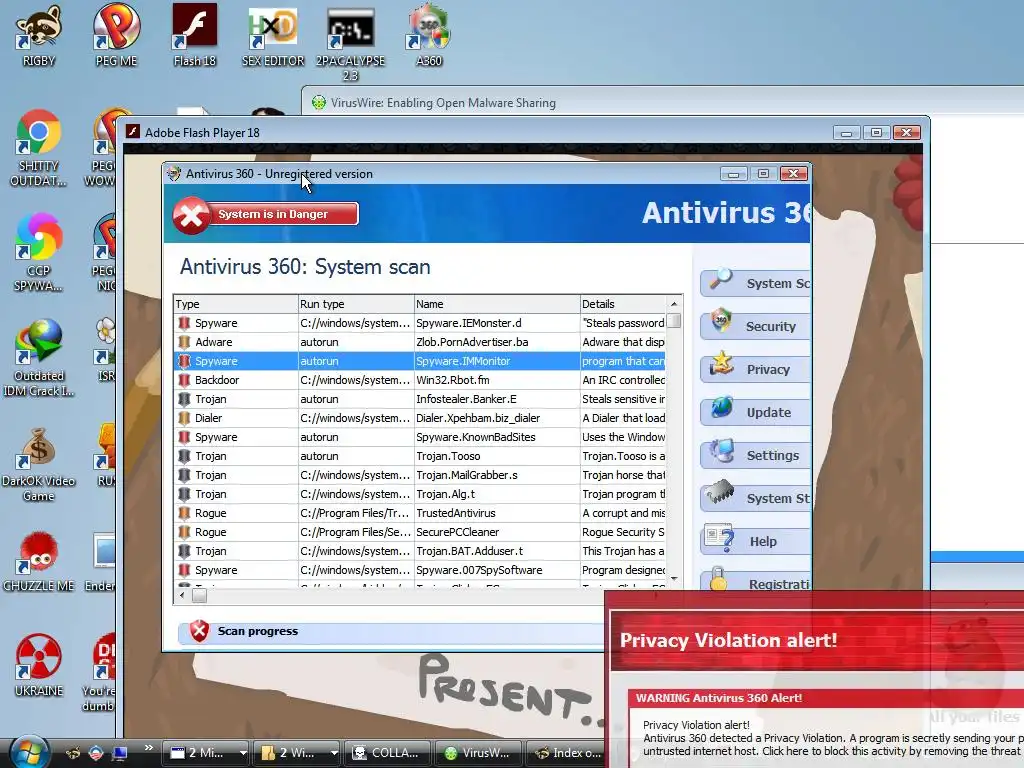Click the Update sidebar button
The height and width of the screenshot is (768, 1024).
756,413
